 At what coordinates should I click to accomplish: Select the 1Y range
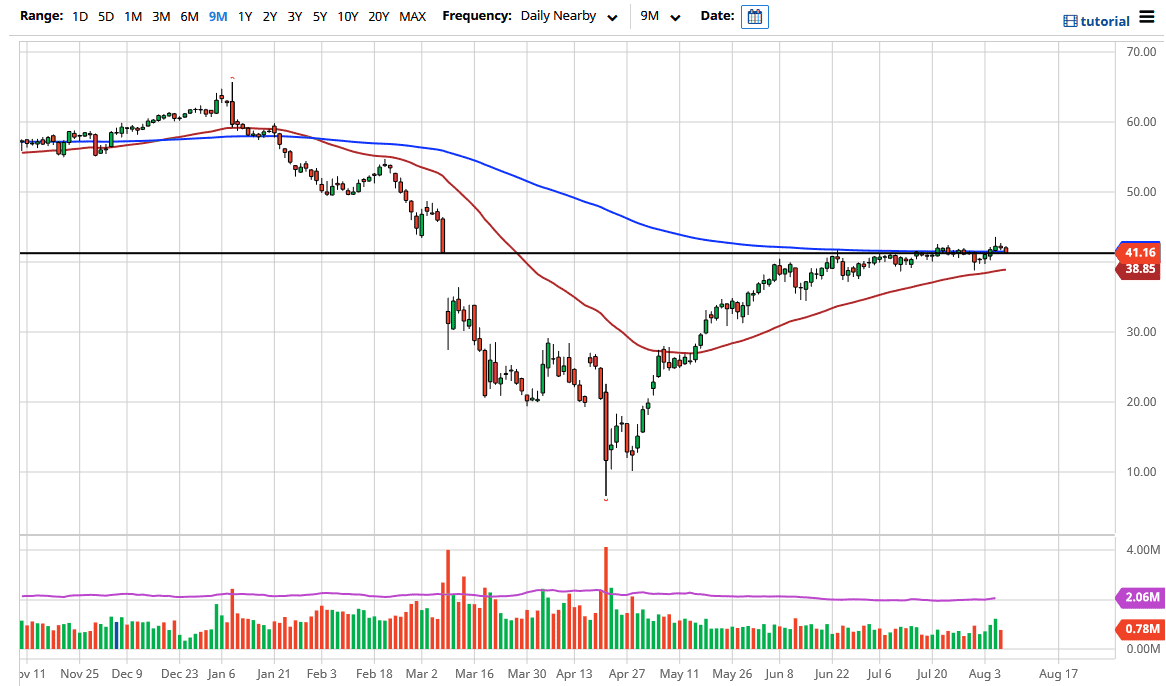pos(245,16)
